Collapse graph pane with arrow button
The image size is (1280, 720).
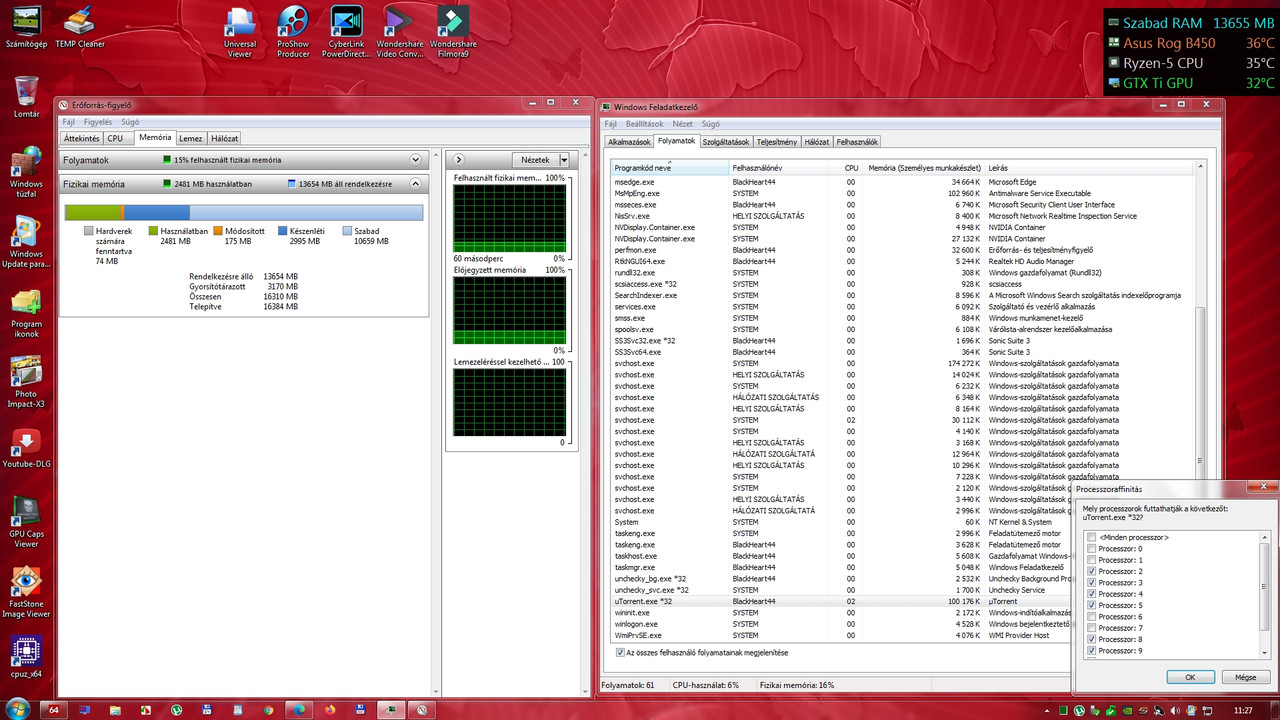458,159
